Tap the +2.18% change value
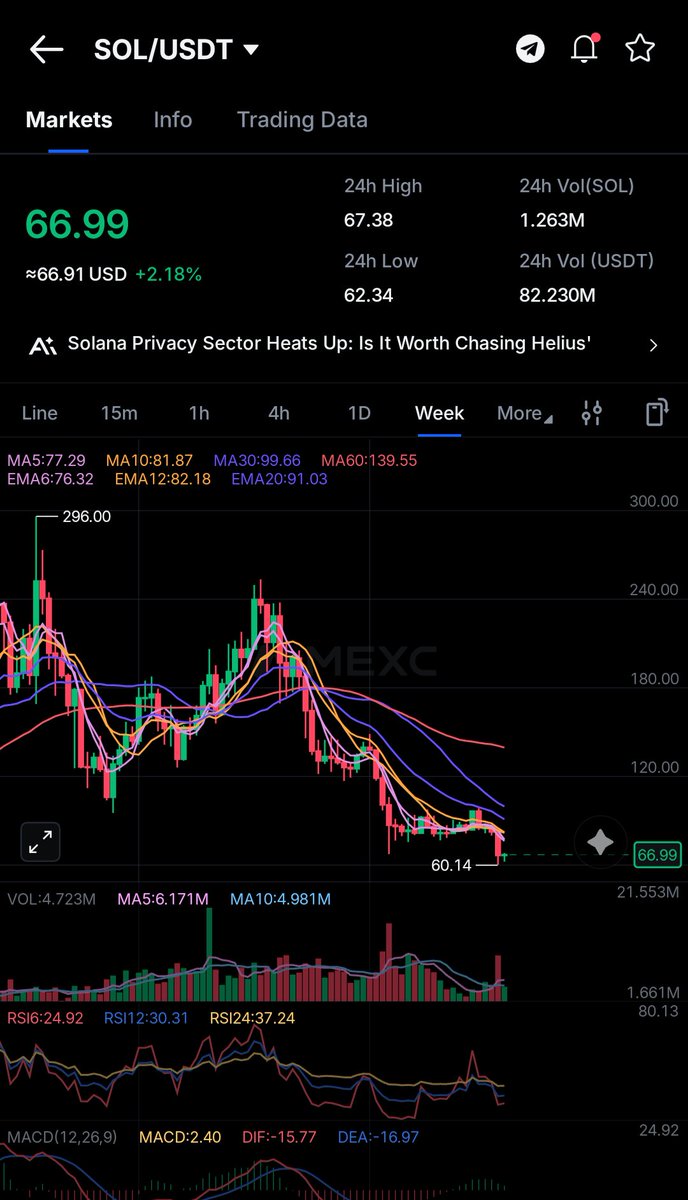The image size is (688, 1200). click(168, 274)
